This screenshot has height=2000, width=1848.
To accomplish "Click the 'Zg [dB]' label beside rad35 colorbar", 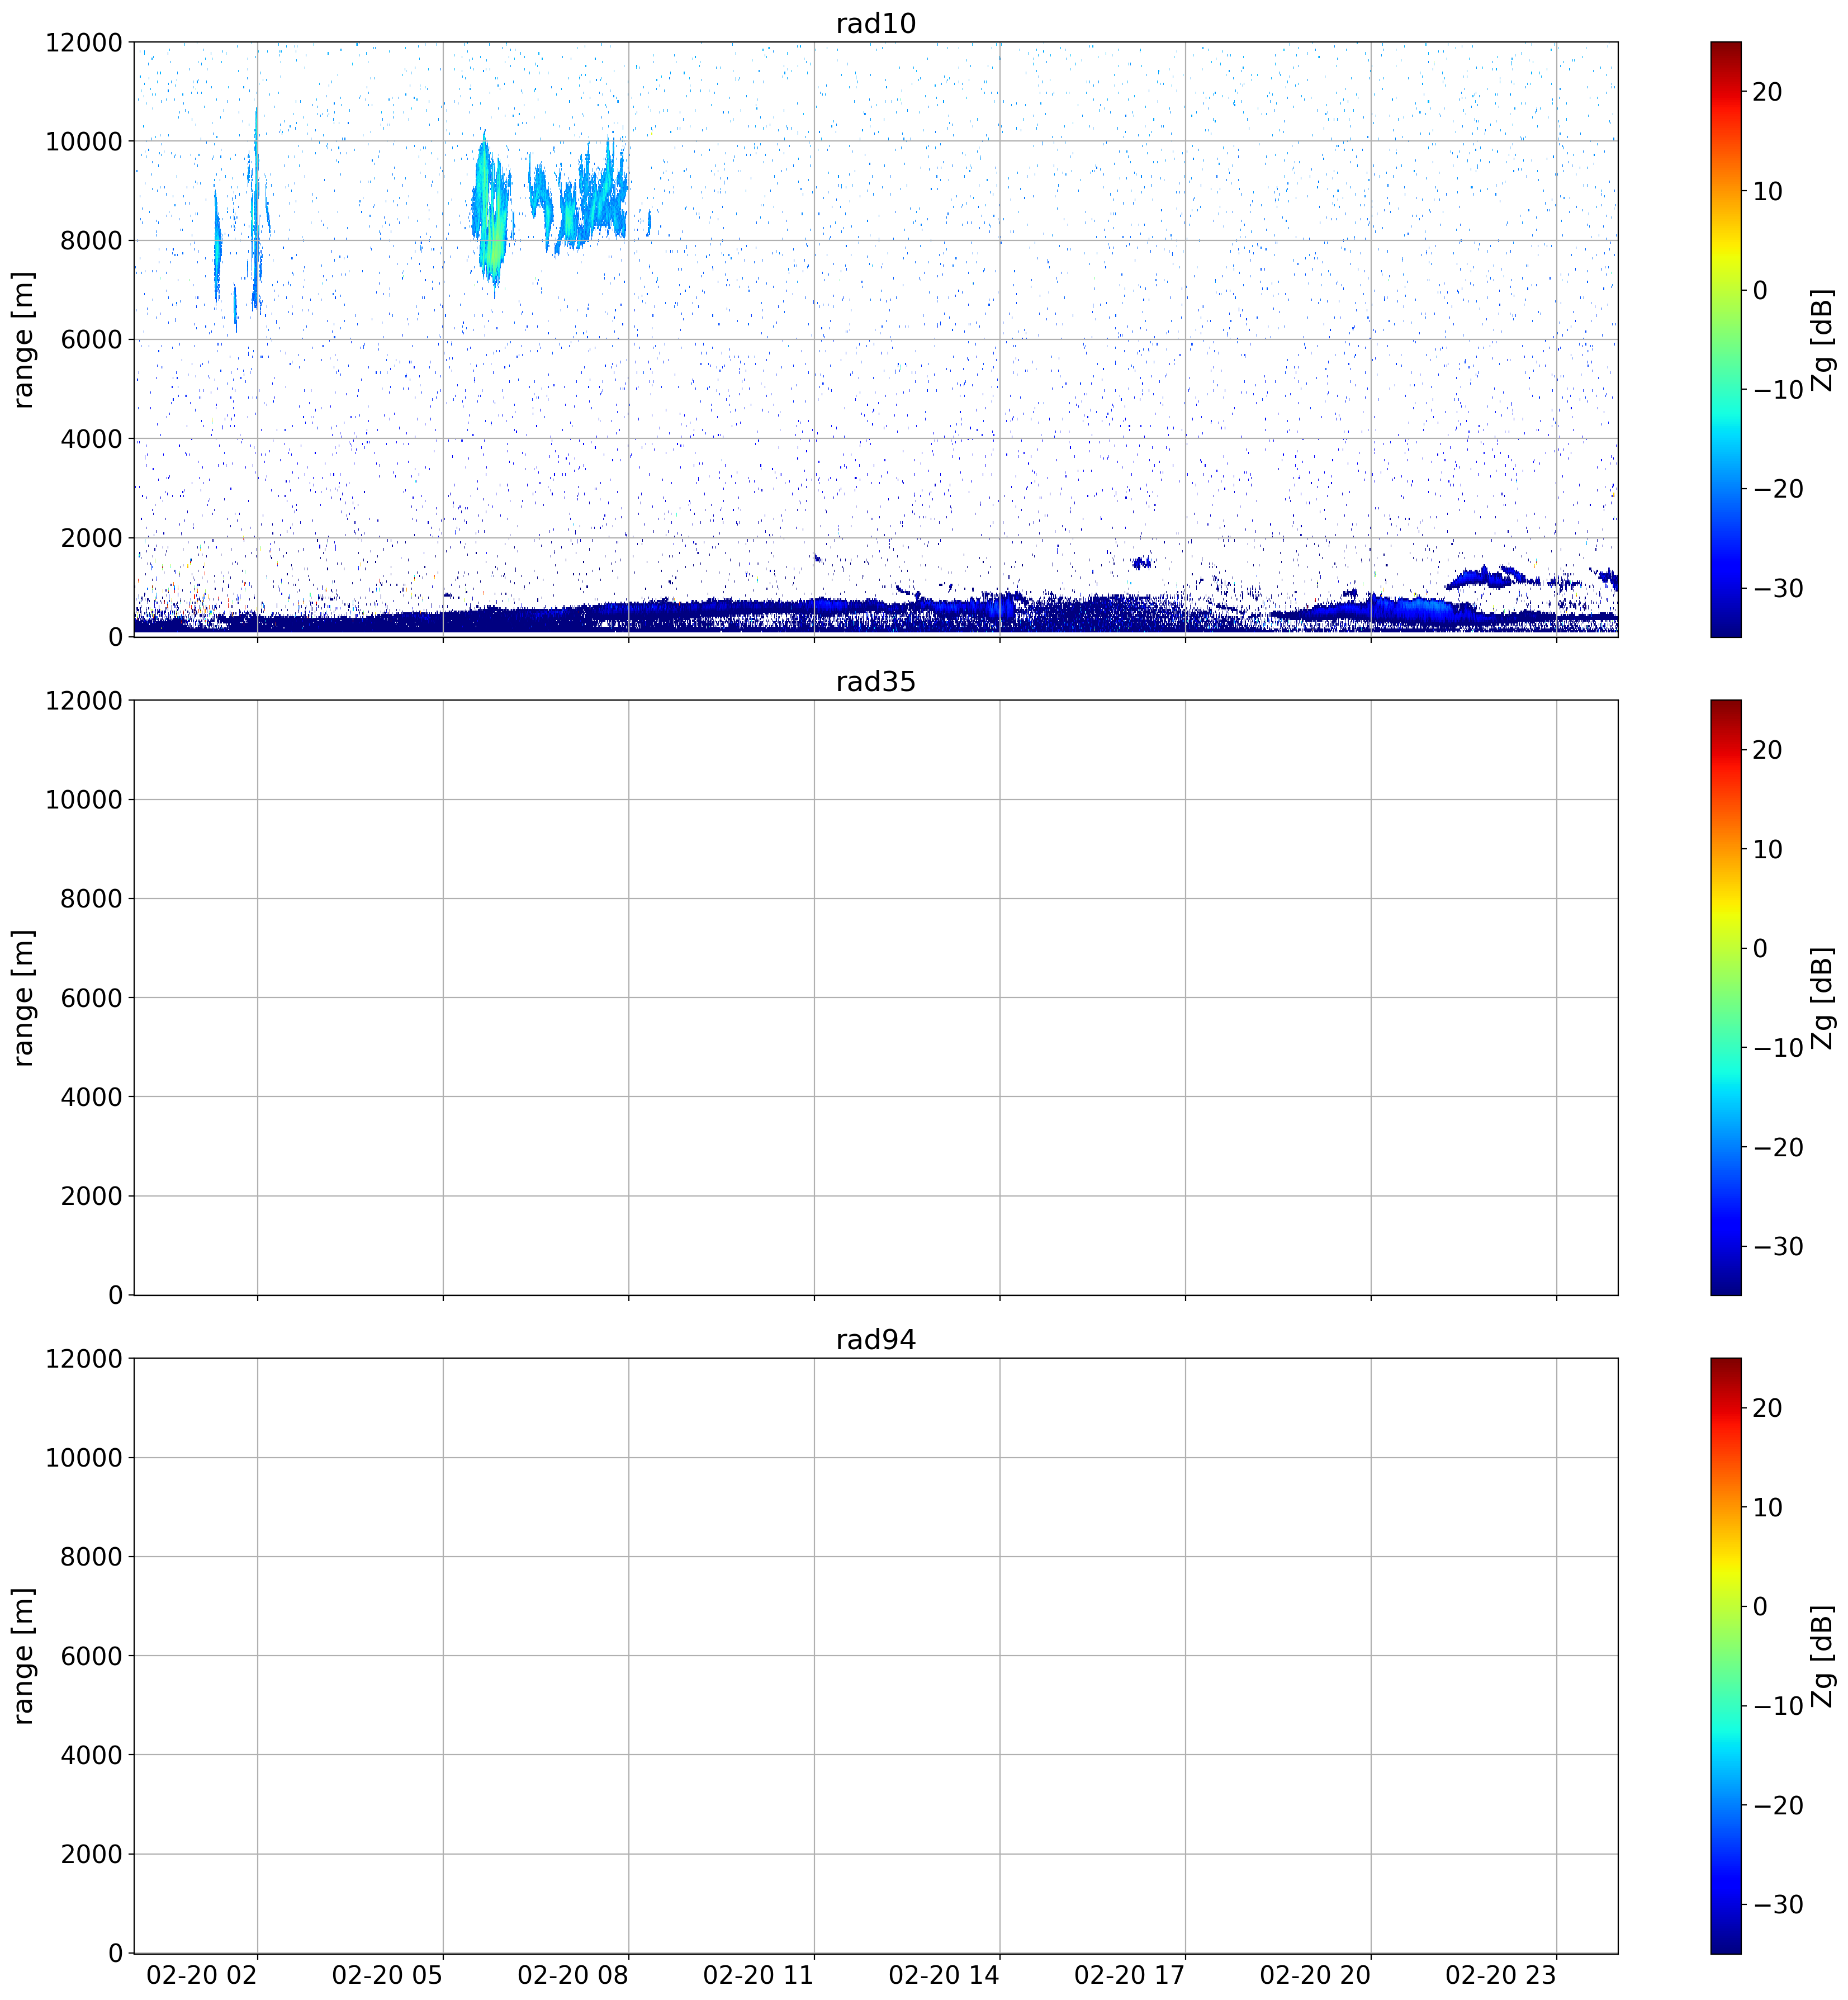I will [1823, 997].
